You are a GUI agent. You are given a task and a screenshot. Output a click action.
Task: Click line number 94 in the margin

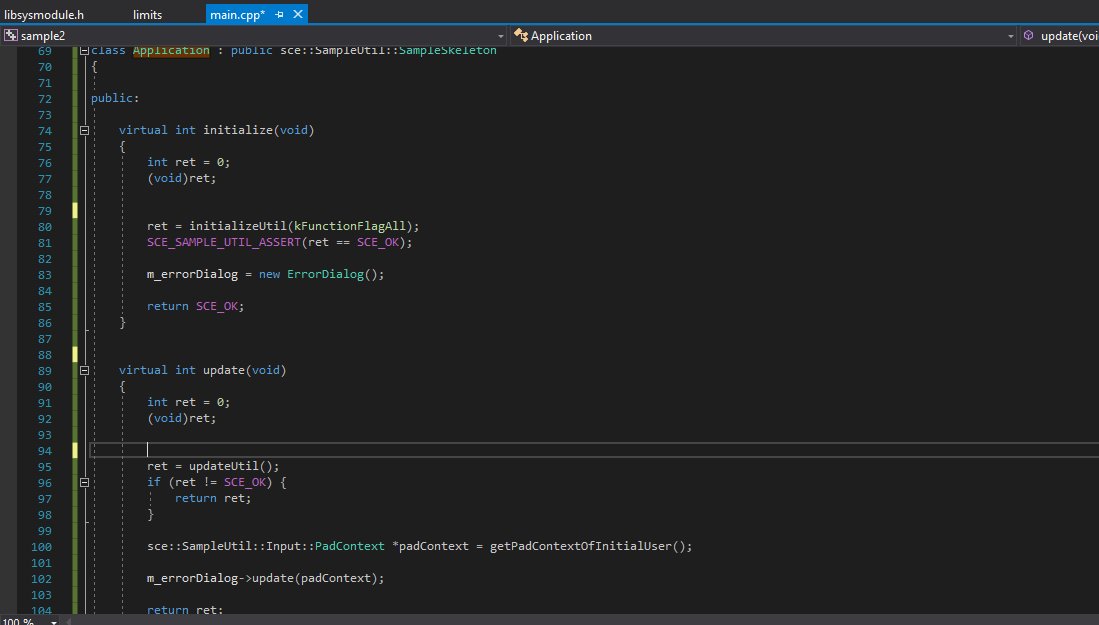[45, 451]
